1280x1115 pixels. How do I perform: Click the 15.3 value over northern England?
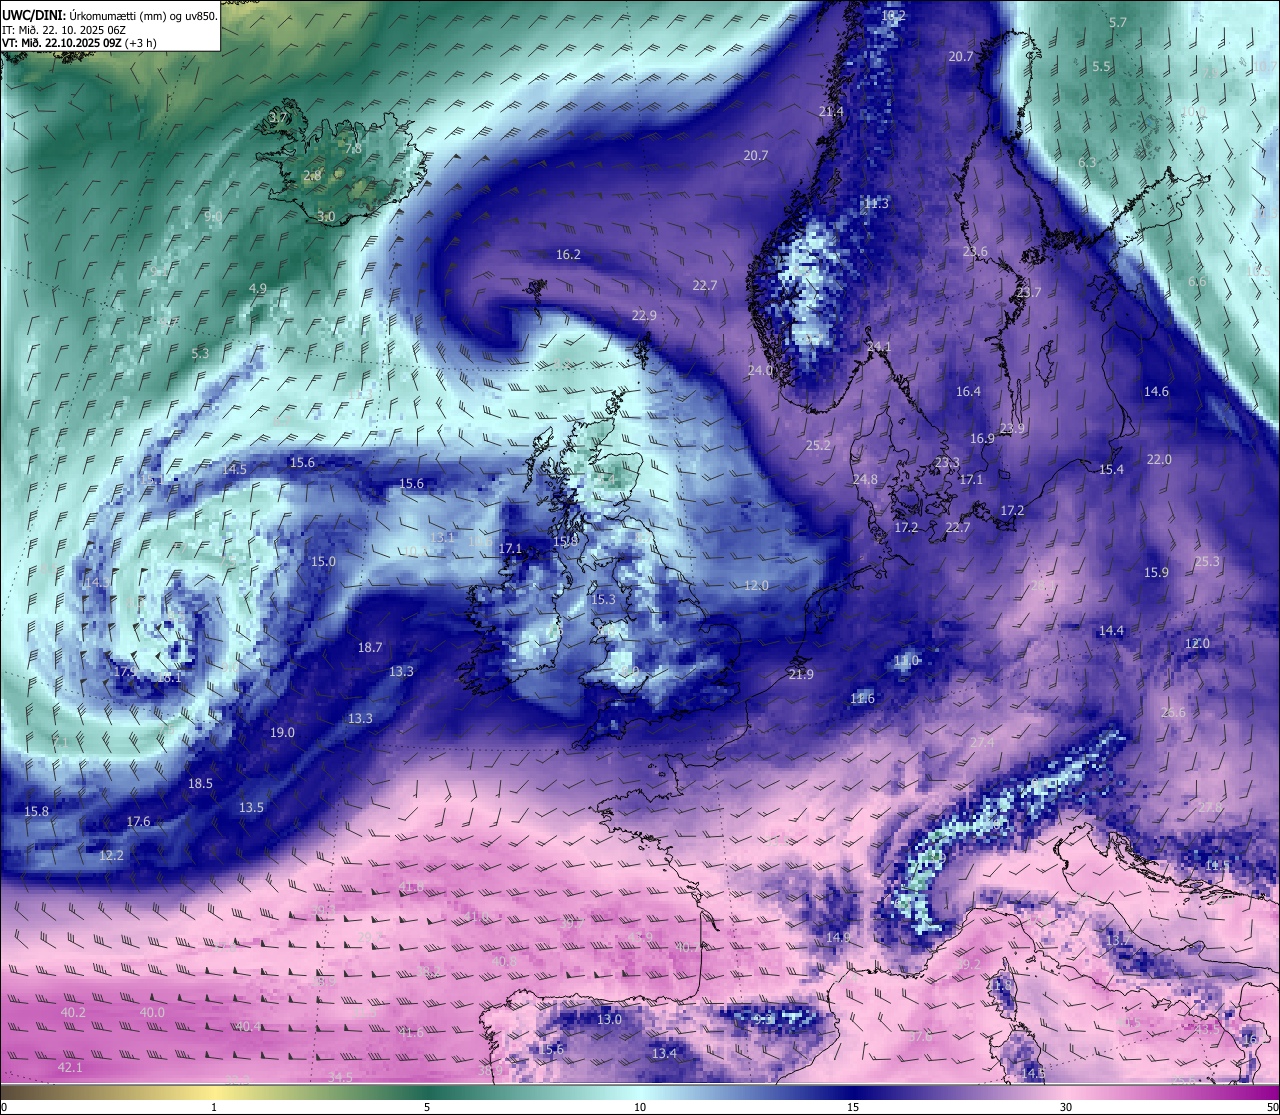pyautogui.click(x=603, y=600)
